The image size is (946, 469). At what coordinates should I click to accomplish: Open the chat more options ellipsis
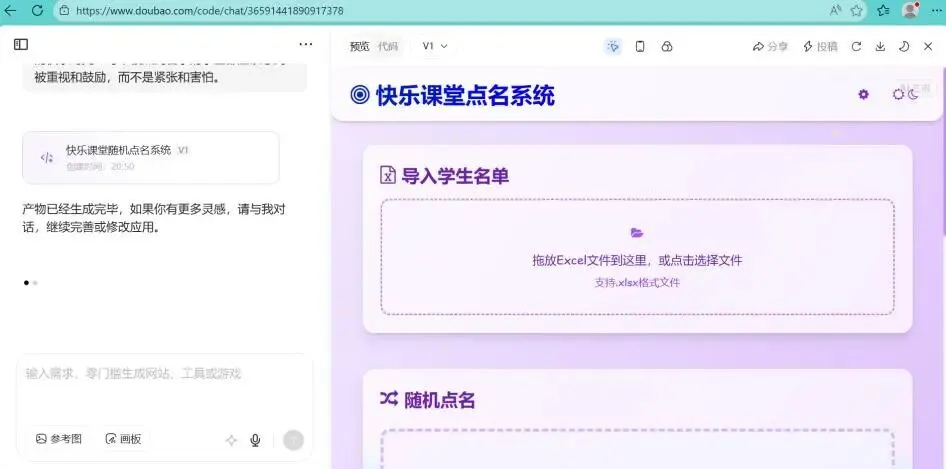(x=306, y=44)
